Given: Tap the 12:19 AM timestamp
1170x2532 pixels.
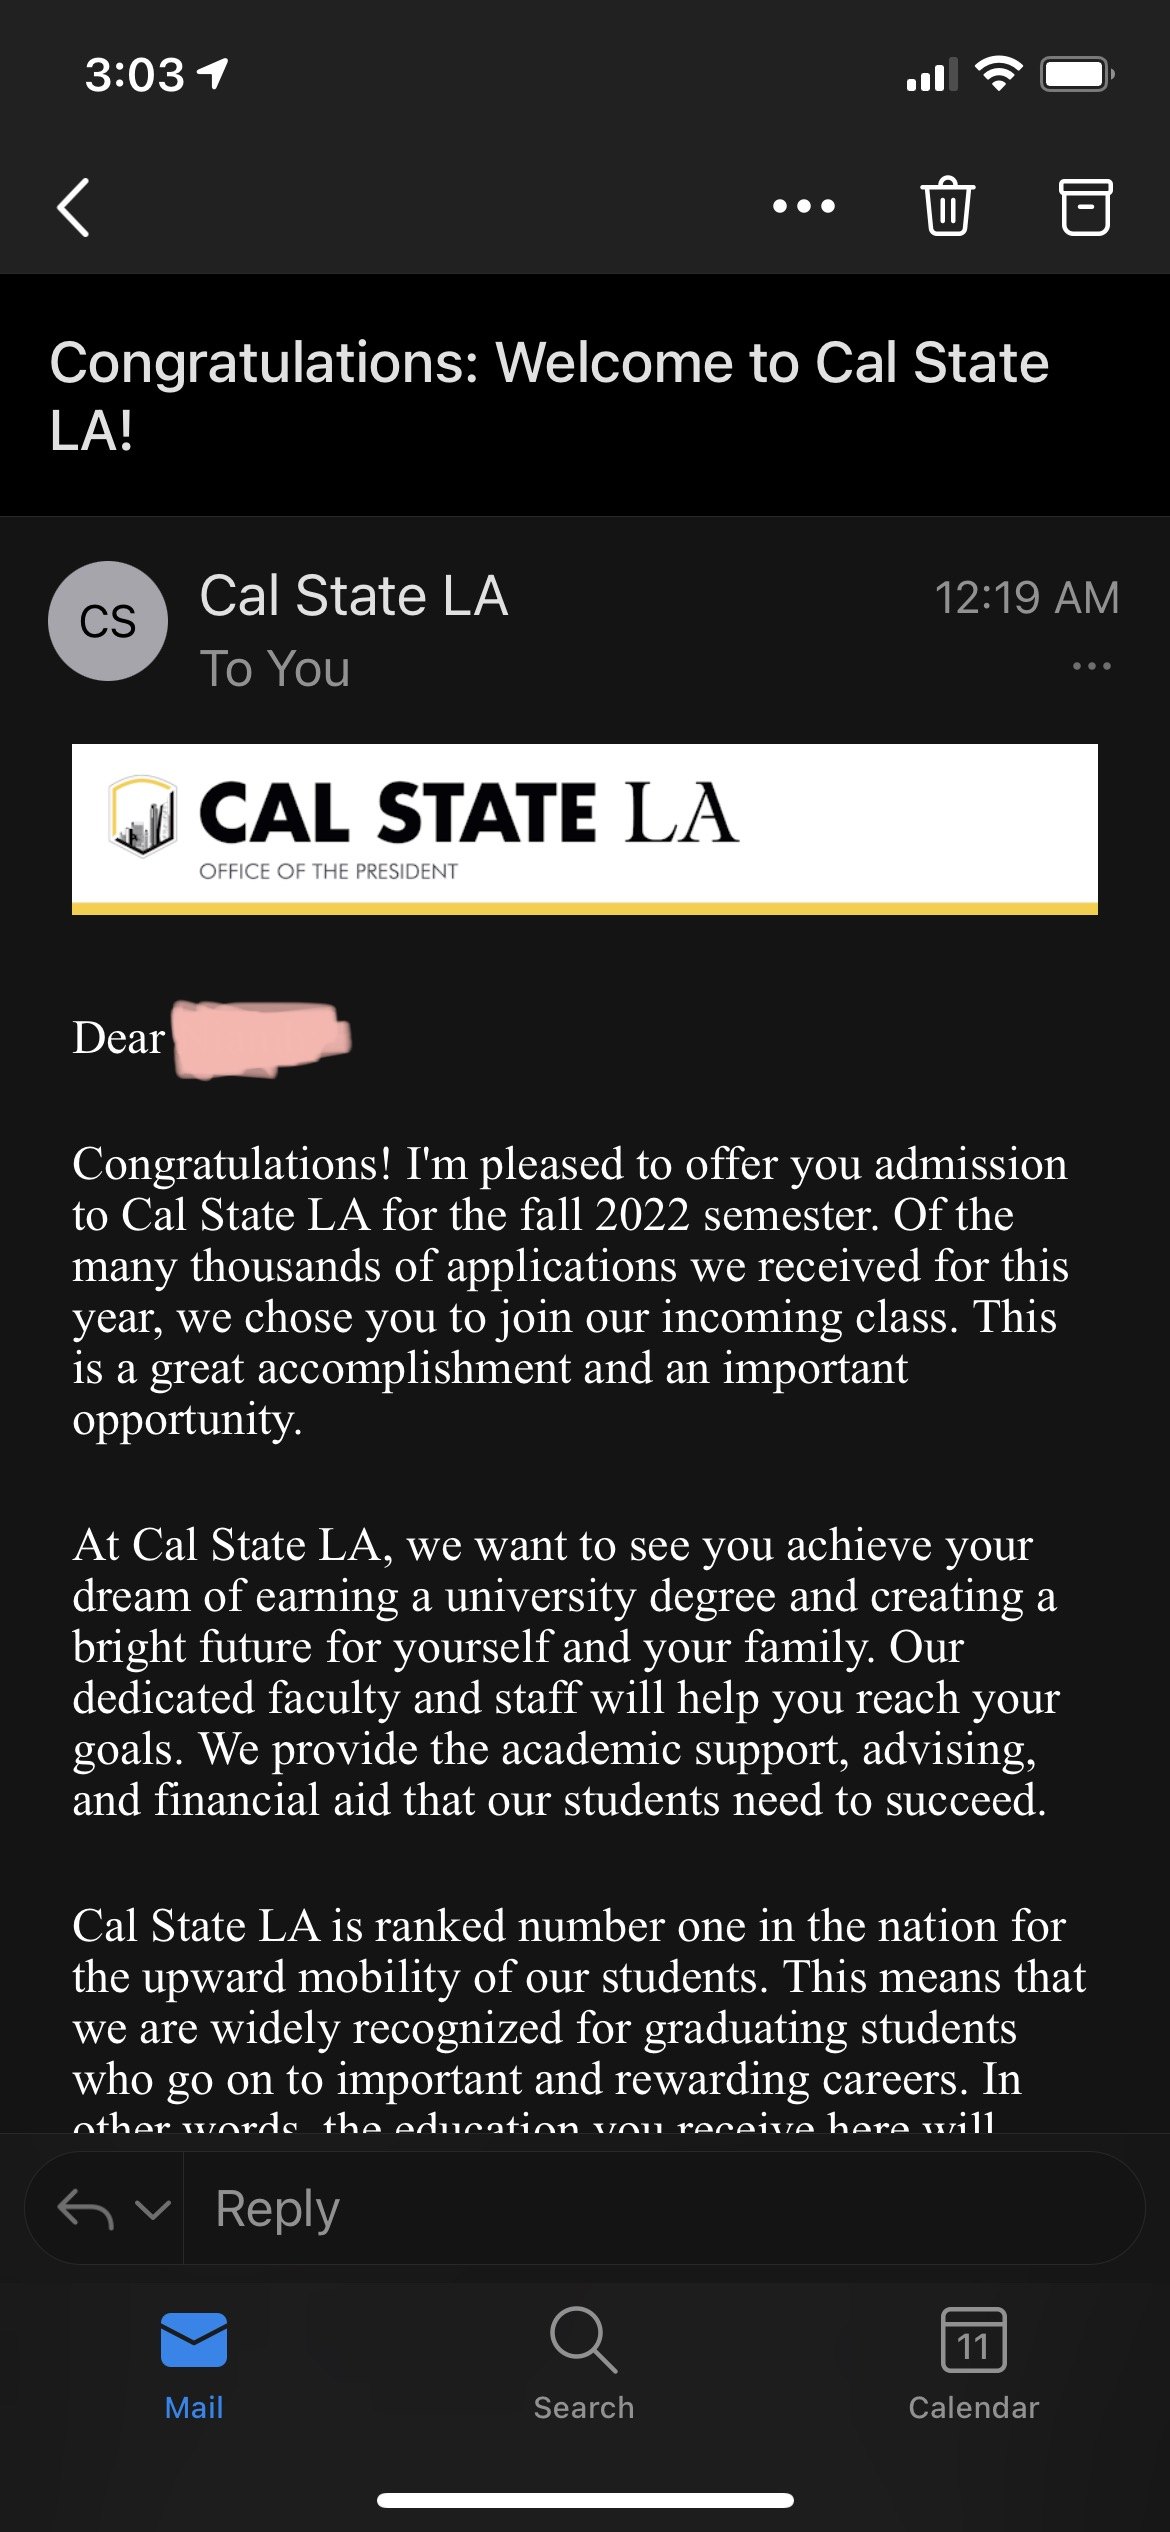Looking at the screenshot, I should 1026,598.
